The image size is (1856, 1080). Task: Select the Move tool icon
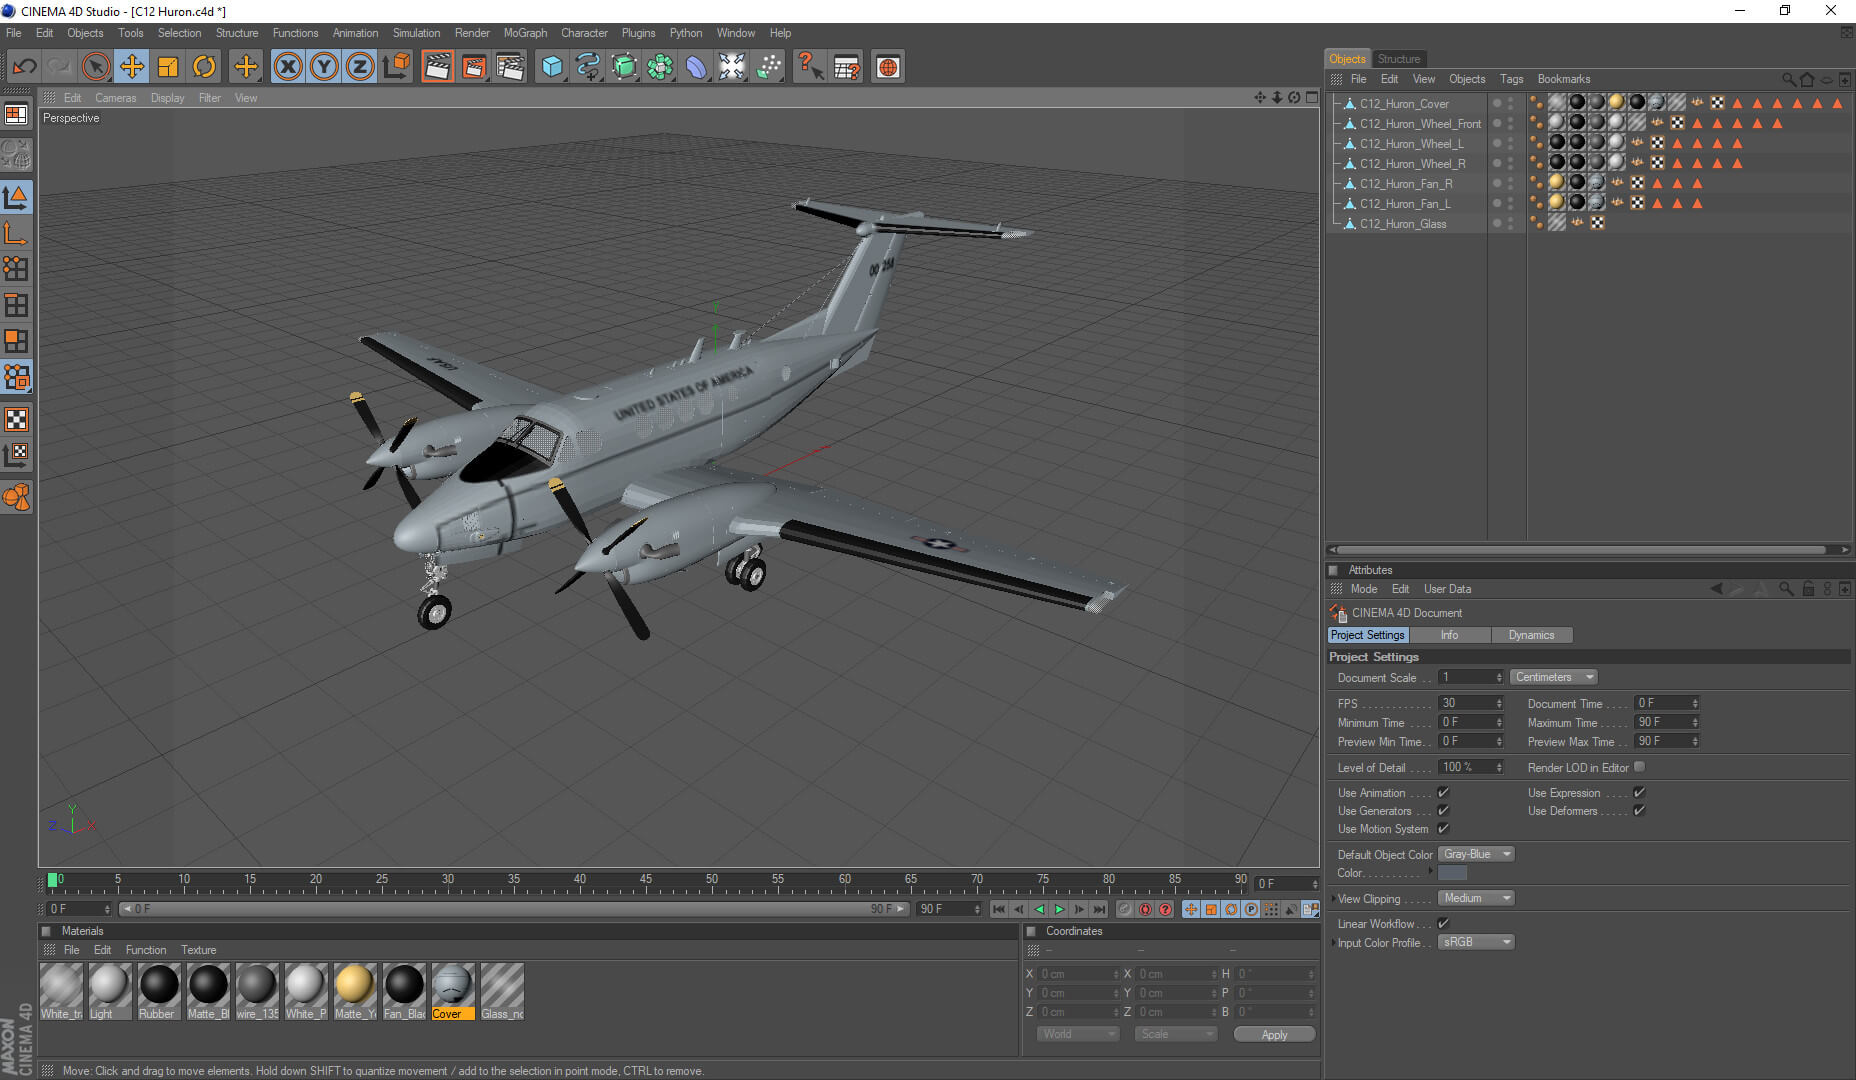tap(131, 67)
